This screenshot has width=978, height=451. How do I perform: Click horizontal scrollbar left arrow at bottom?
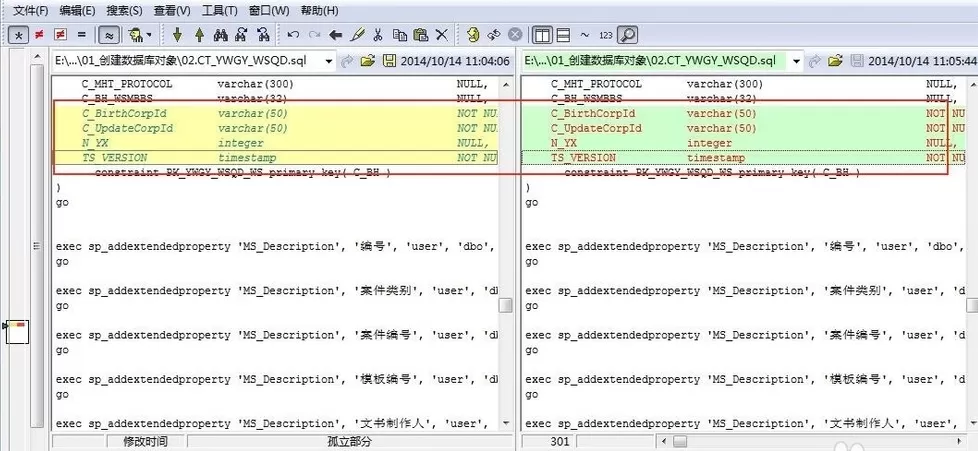pyautogui.click(x=665, y=442)
